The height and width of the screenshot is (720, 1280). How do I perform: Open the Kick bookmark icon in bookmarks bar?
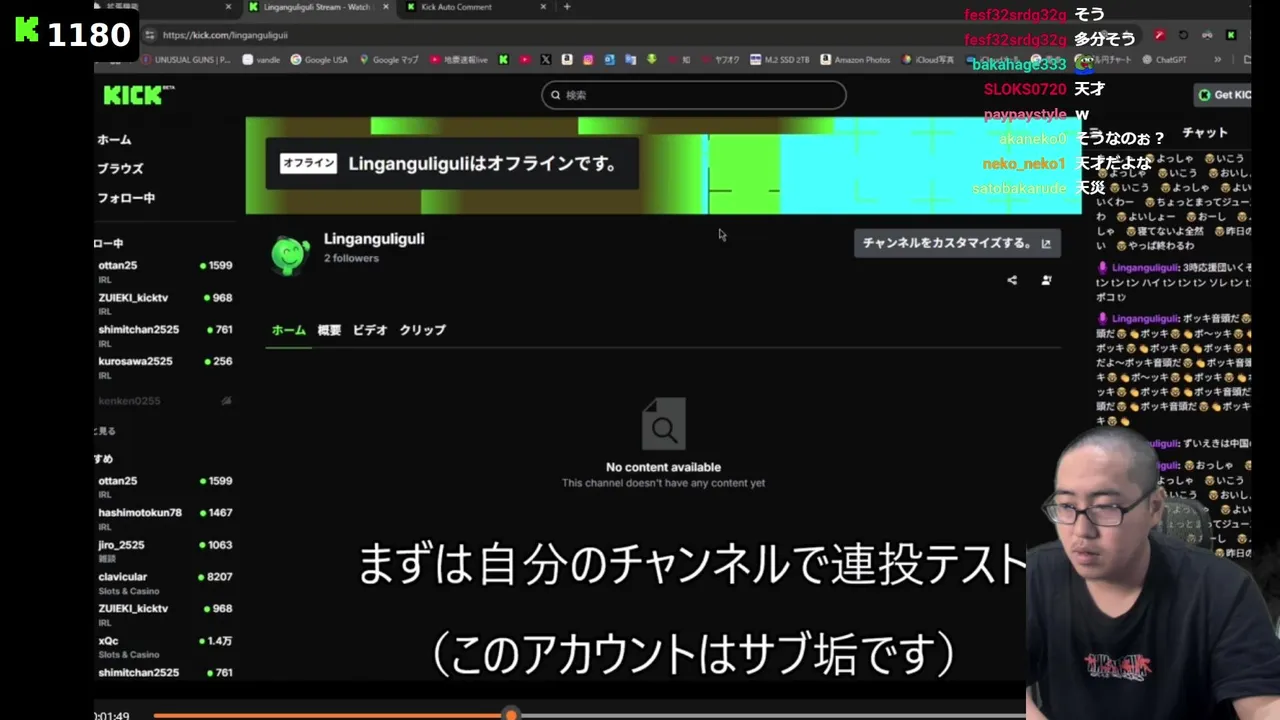[504, 60]
